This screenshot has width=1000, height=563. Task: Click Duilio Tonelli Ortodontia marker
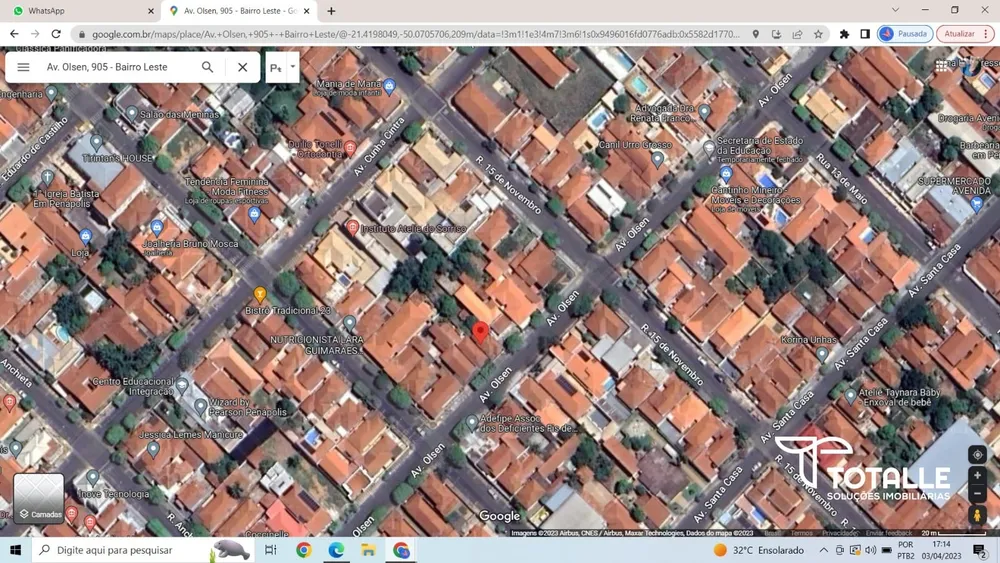(350, 149)
